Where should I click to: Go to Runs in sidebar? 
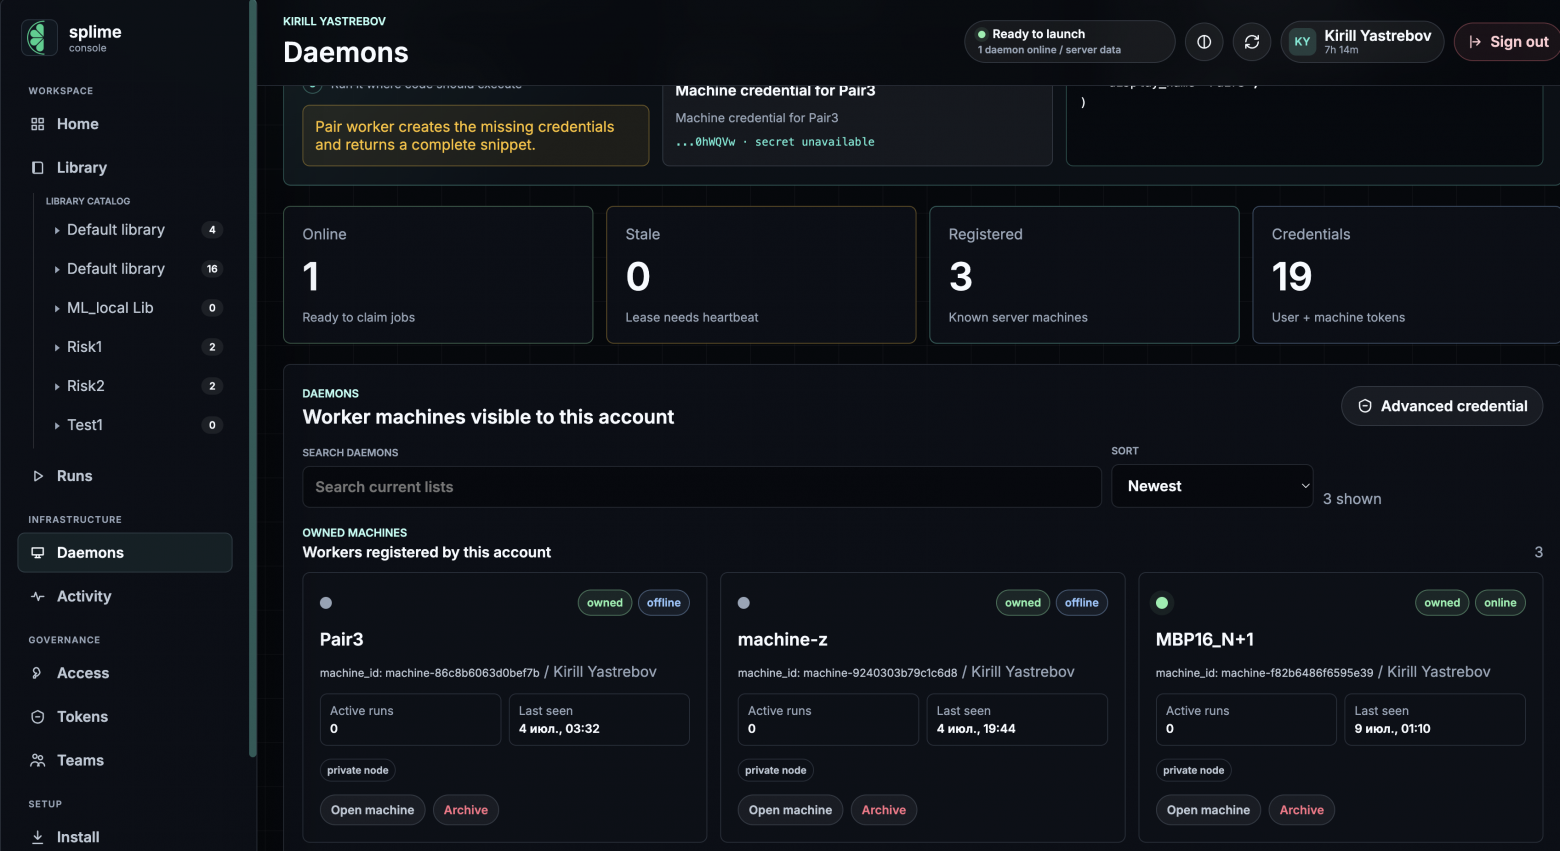125,476
